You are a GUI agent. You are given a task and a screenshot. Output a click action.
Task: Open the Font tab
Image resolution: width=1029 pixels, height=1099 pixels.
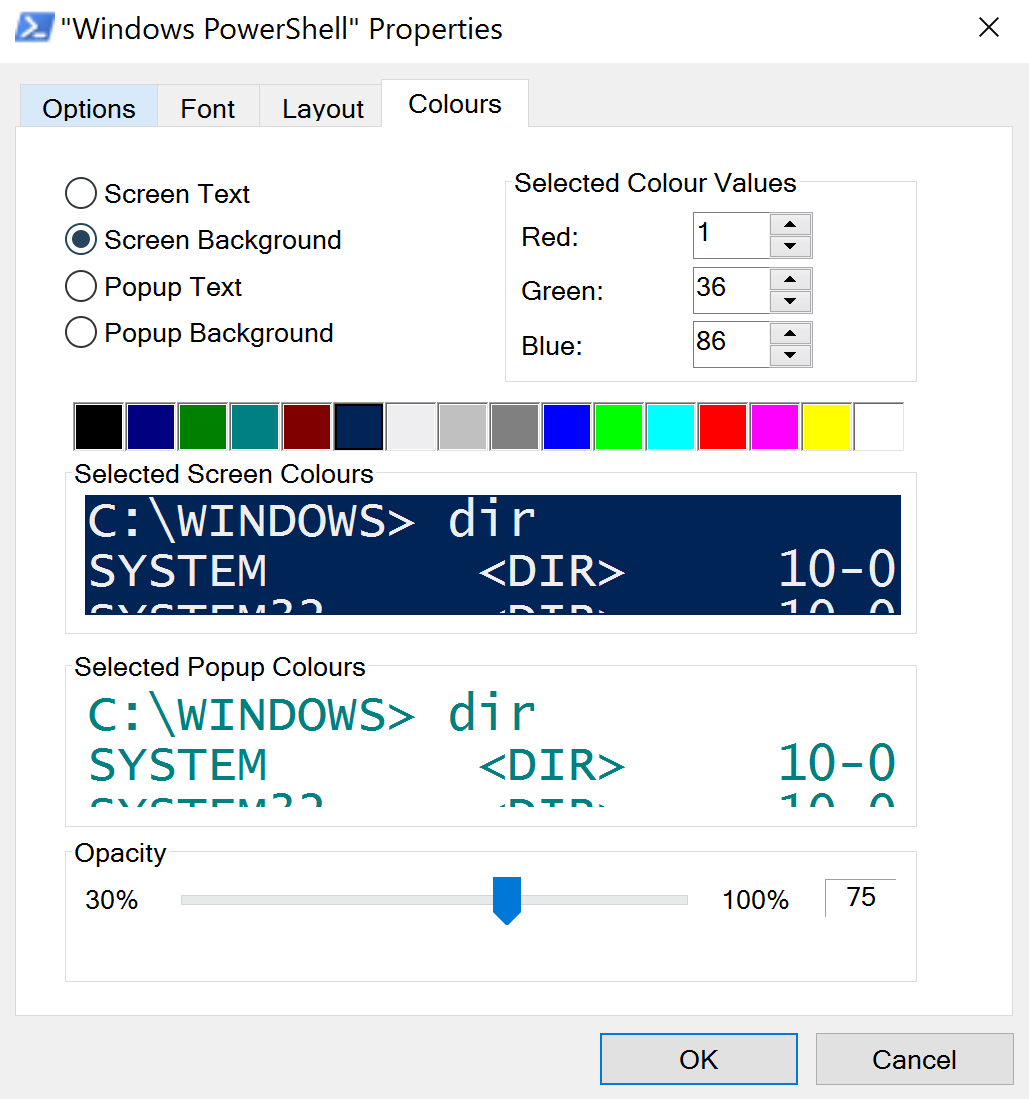(208, 107)
